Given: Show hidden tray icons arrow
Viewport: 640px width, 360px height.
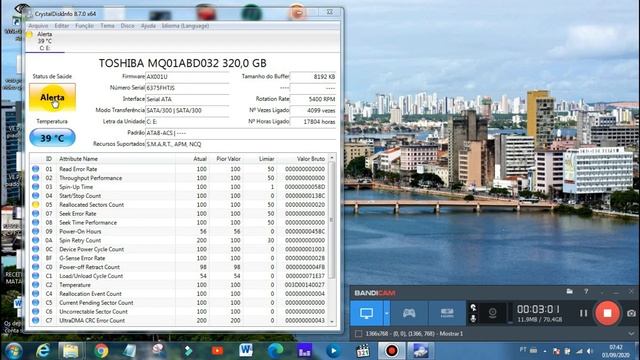Looking at the screenshot, I should pyautogui.click(x=544, y=351).
